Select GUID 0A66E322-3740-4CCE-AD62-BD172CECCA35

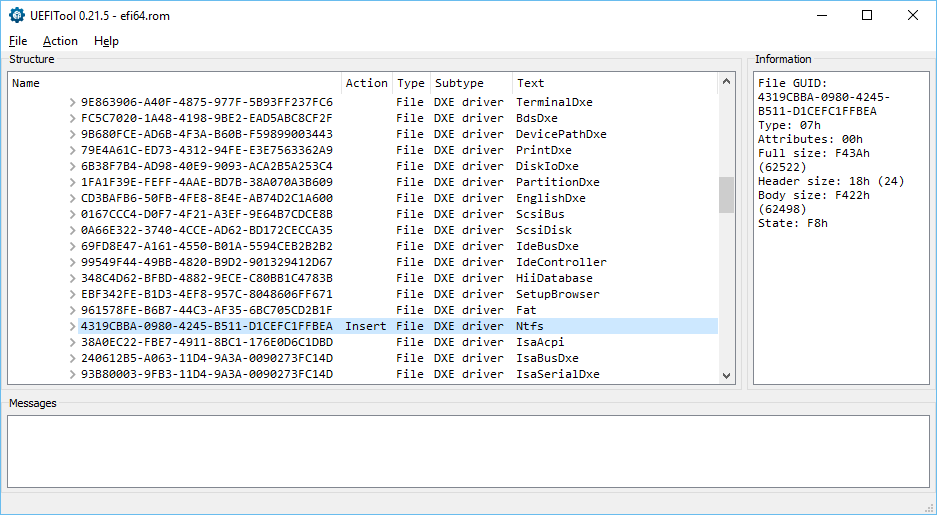tap(207, 230)
